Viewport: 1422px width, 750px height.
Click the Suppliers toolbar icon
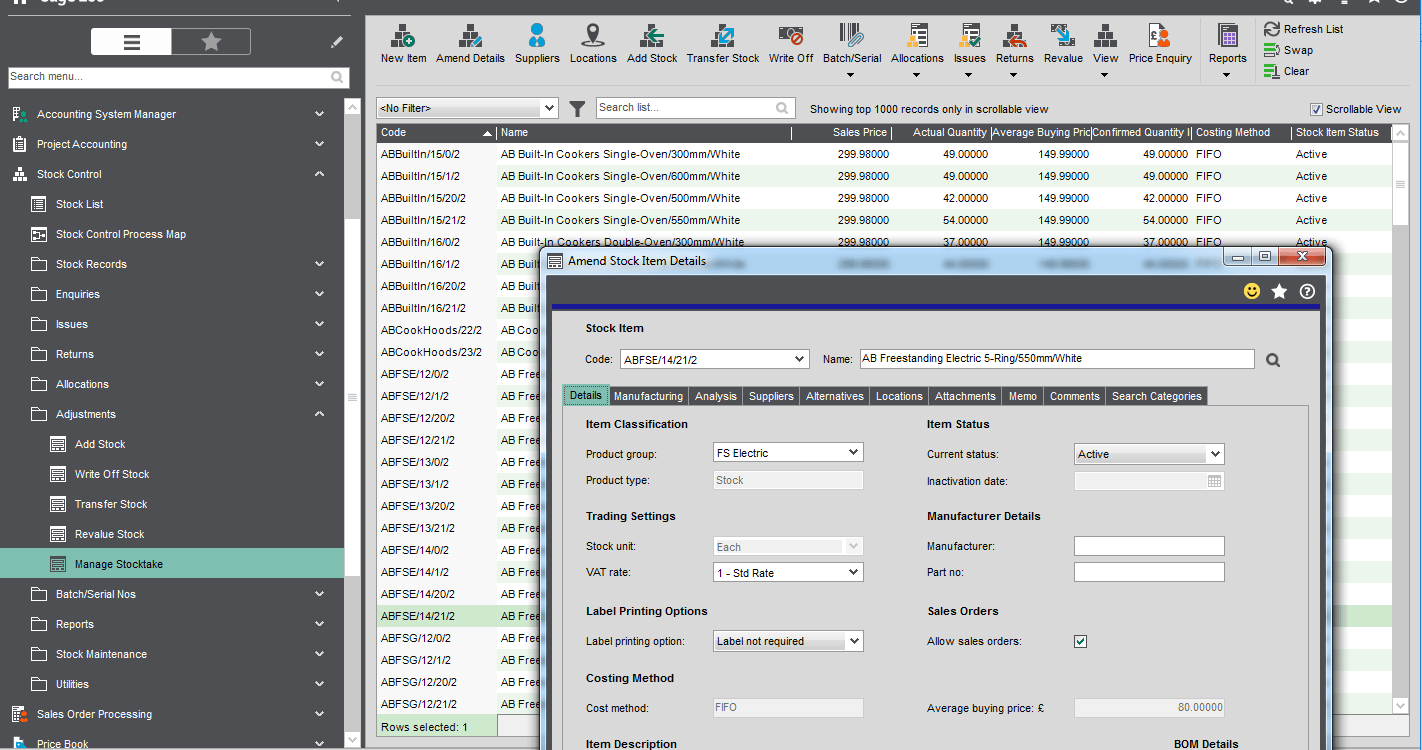tap(537, 44)
